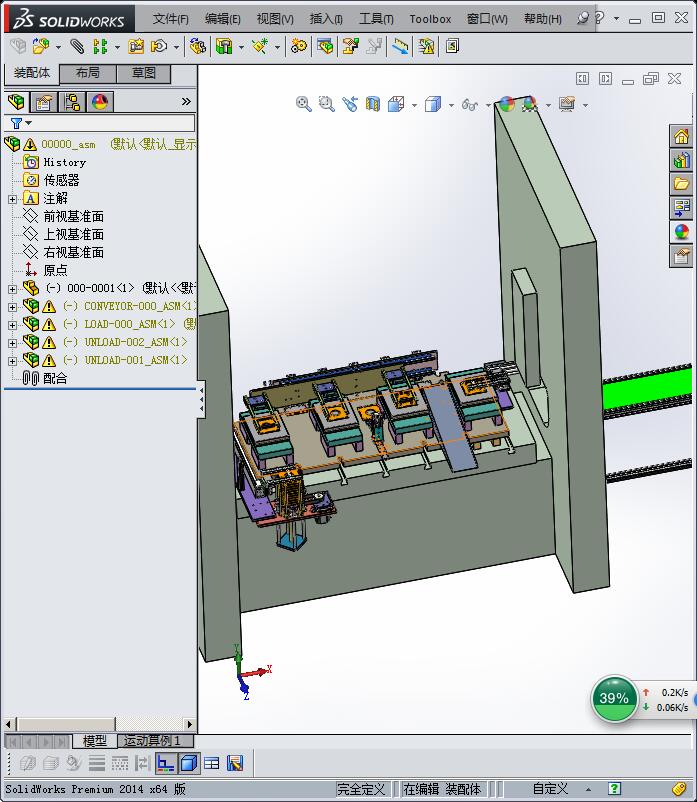This screenshot has width=697, height=802.
Task: Click the Section View icon
Action: (373, 104)
